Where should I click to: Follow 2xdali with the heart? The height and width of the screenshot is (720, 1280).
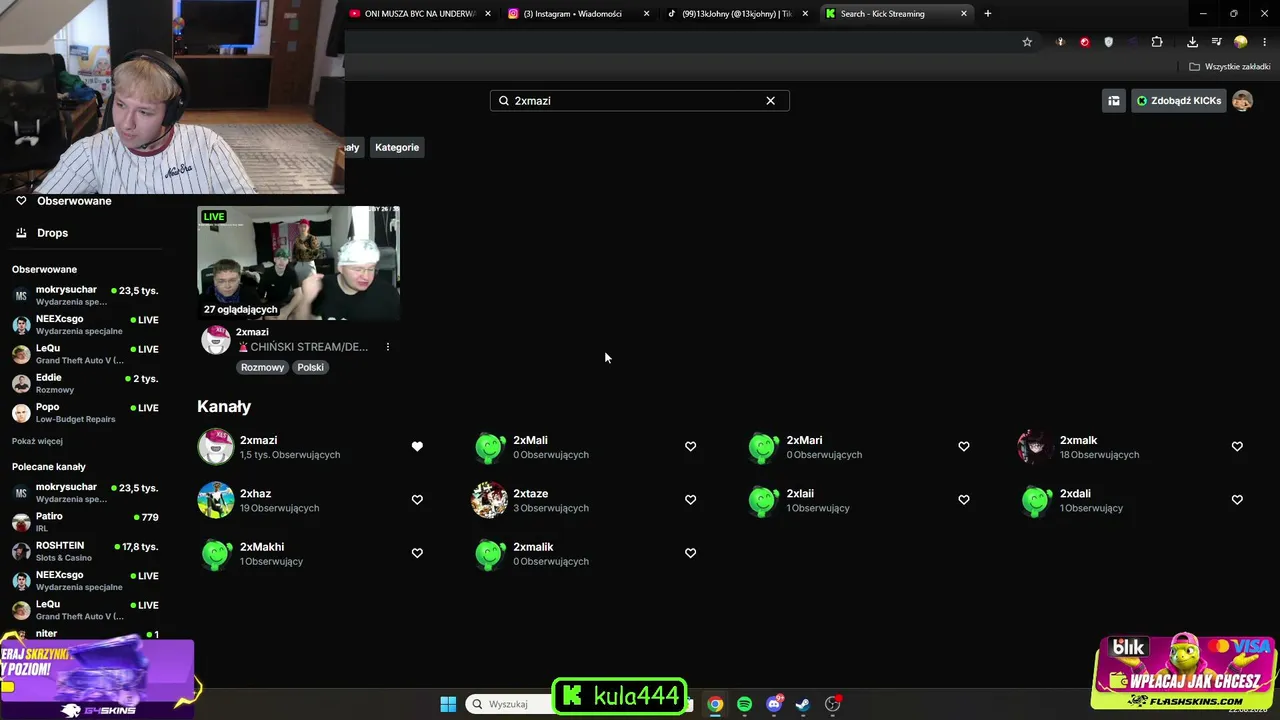pyautogui.click(x=1237, y=500)
